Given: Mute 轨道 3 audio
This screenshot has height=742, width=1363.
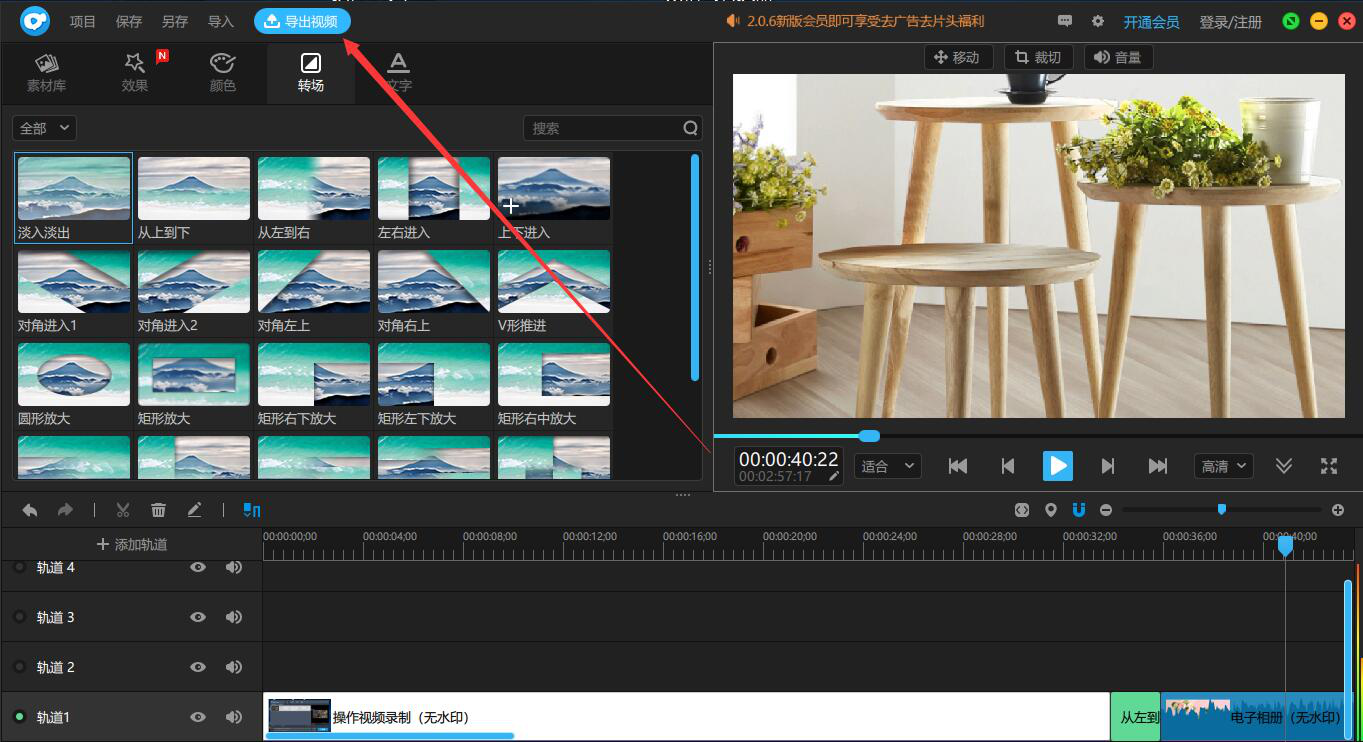Looking at the screenshot, I should coord(234,617).
